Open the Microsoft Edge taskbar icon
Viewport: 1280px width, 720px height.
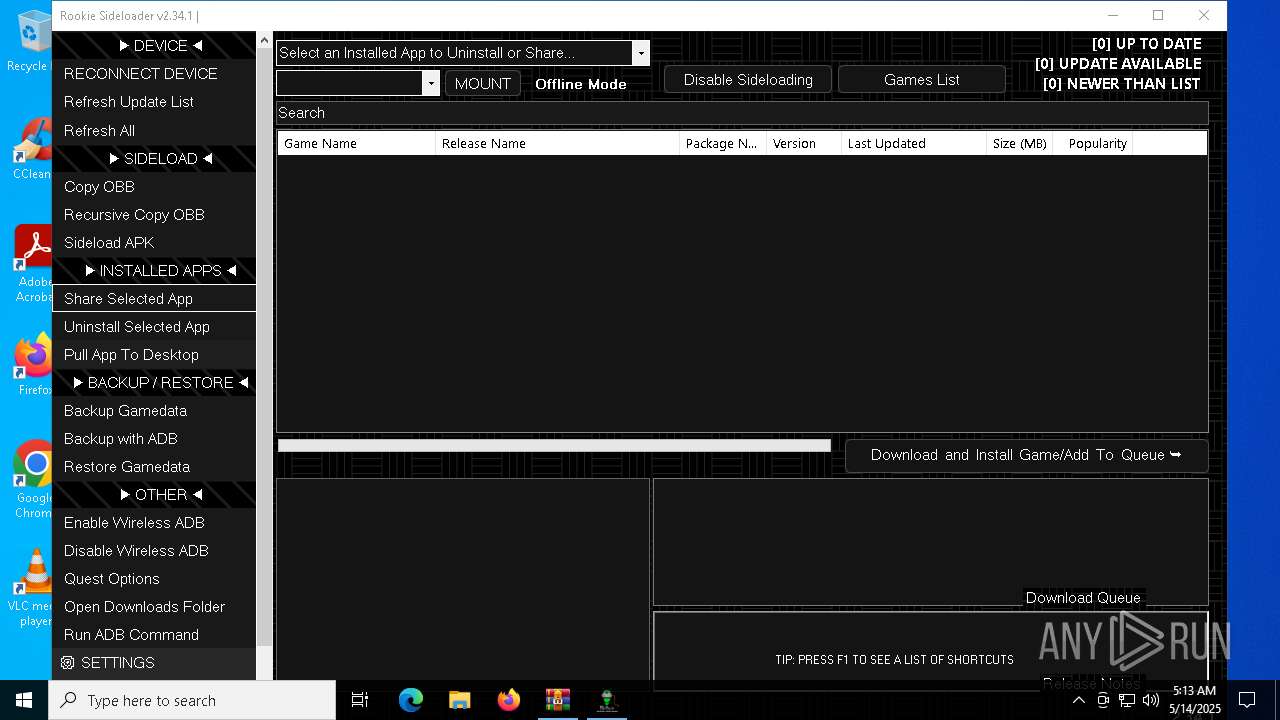tap(411, 700)
